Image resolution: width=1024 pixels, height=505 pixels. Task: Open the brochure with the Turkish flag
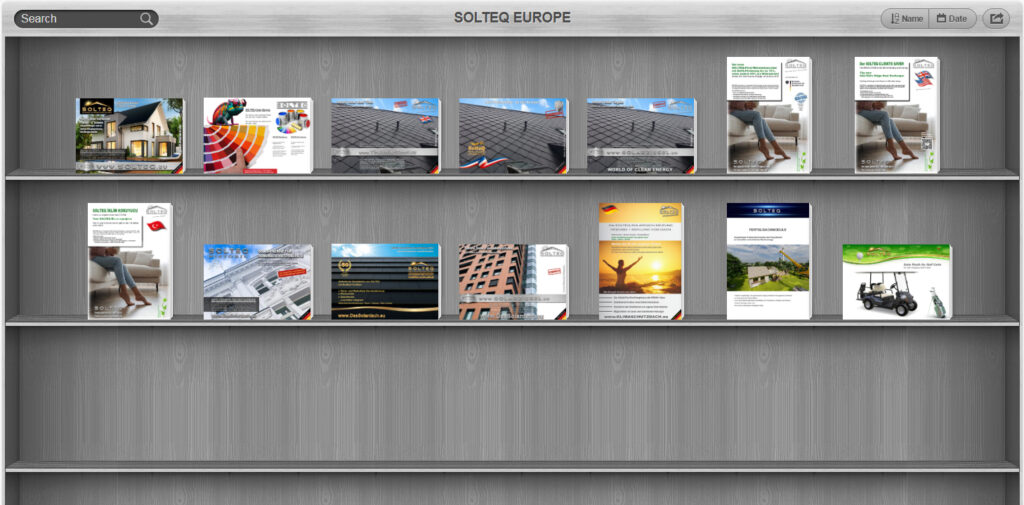pyautogui.click(x=130, y=261)
